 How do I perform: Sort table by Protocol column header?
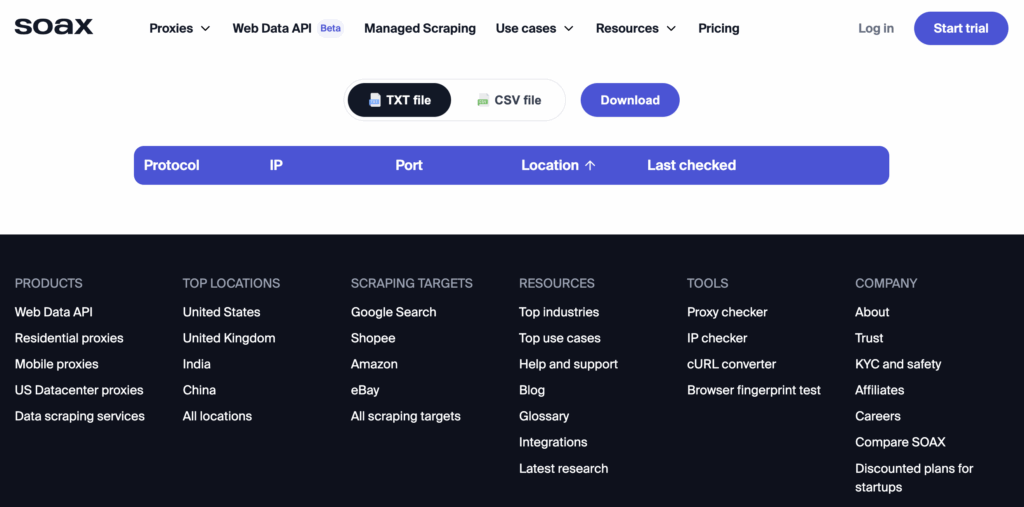tap(172, 165)
